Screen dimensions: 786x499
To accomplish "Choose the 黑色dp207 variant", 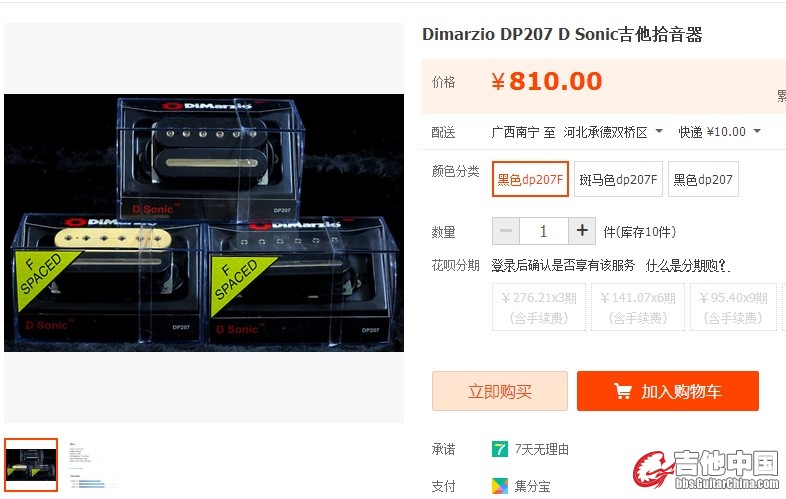I will [703, 179].
